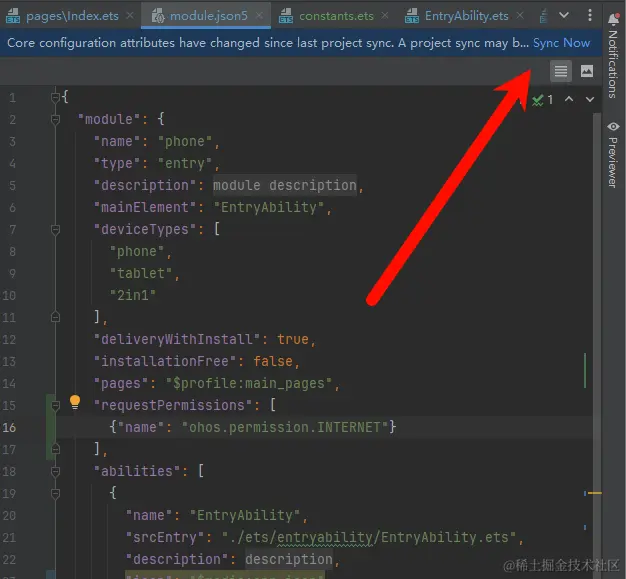Close the constants.ets tab

[x=384, y=16]
